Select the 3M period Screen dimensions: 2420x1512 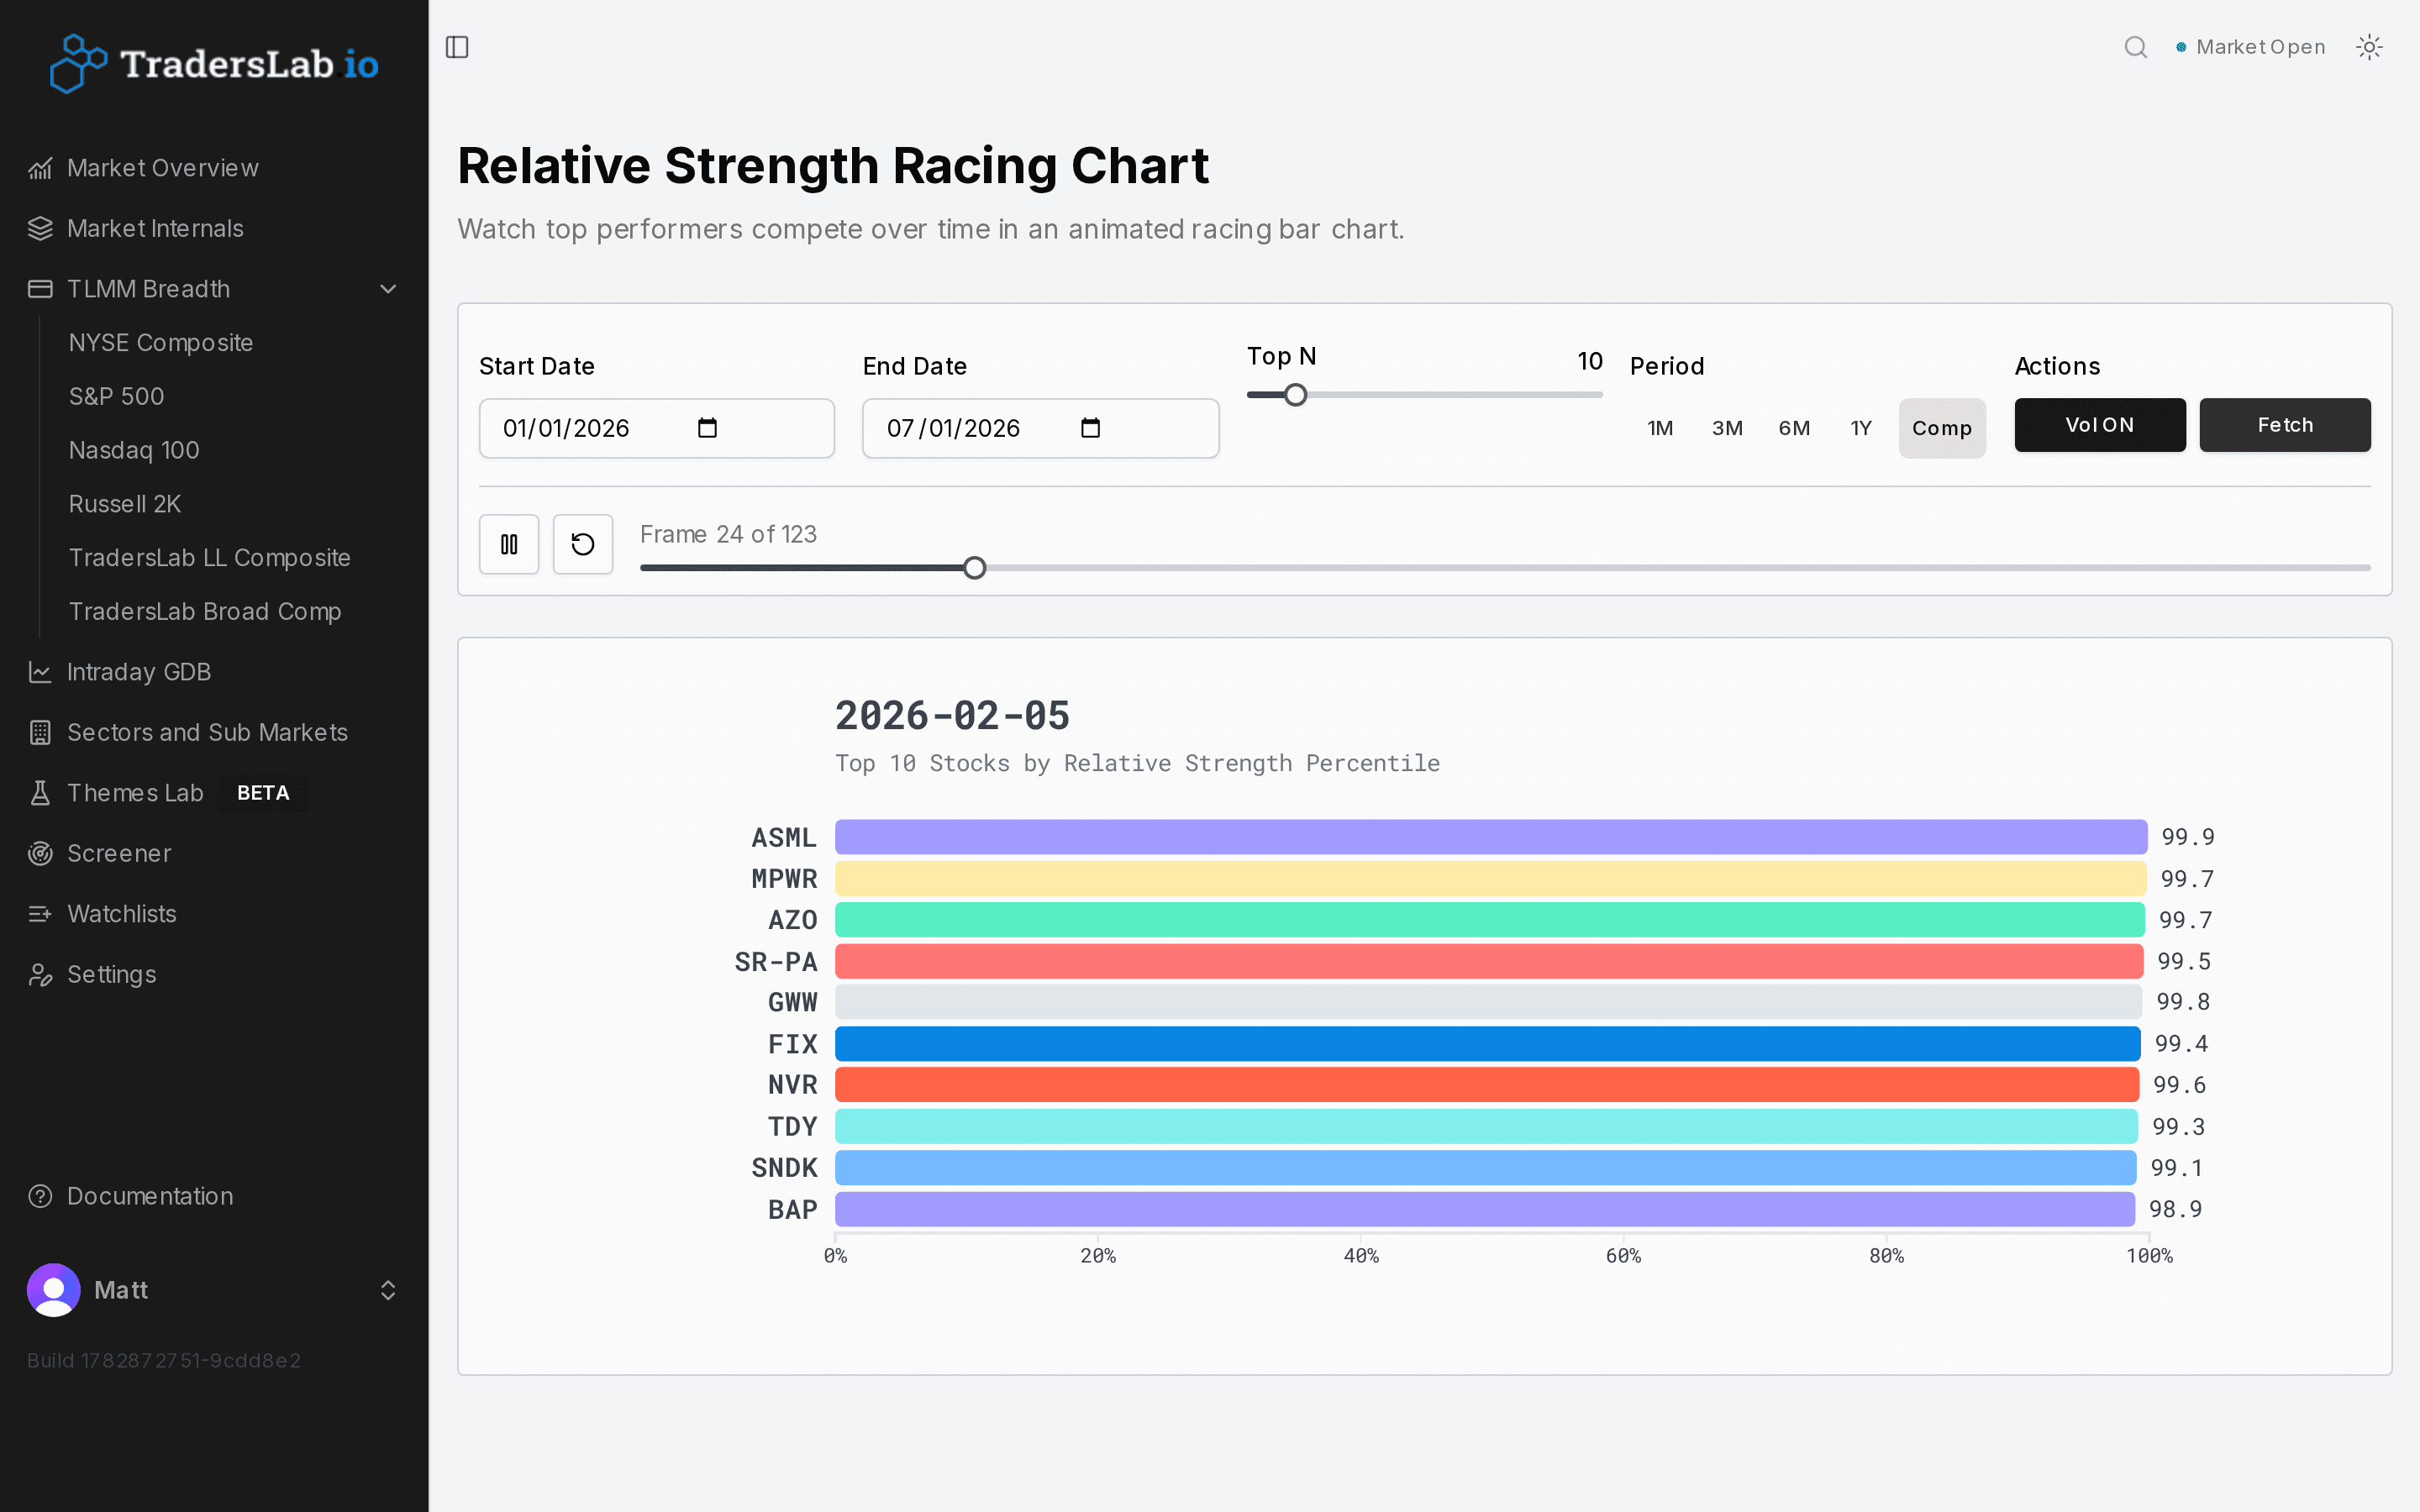click(x=1727, y=428)
